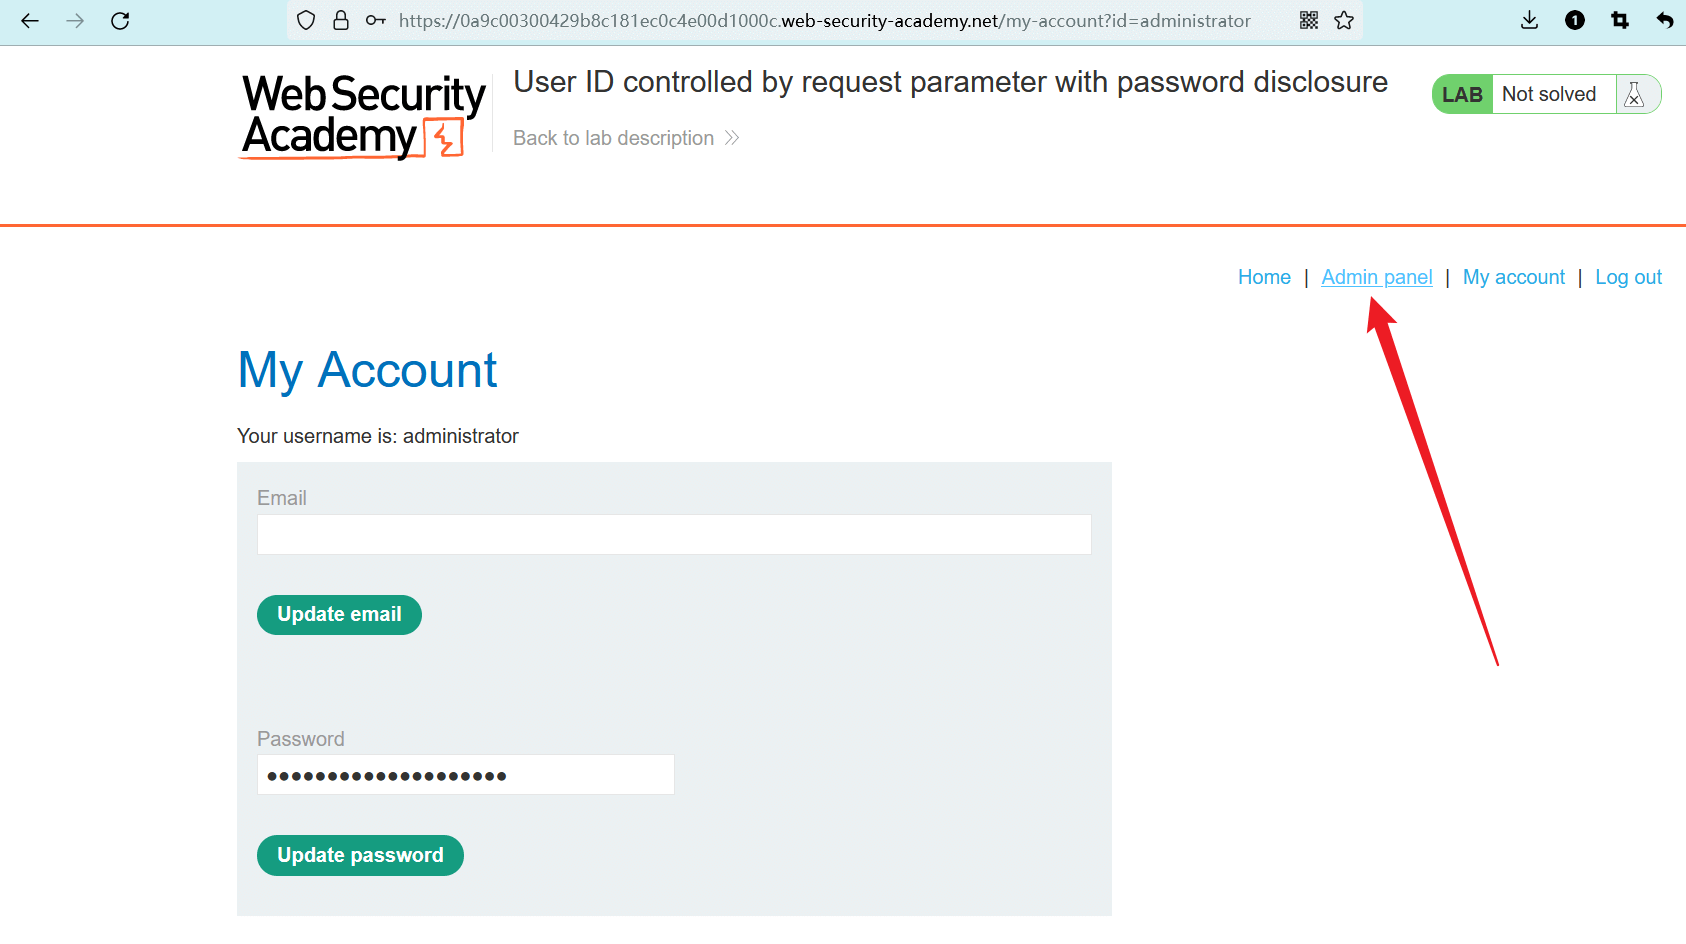Click the screenshot crop icon in toolbar
1686x944 pixels.
[x=1620, y=21]
